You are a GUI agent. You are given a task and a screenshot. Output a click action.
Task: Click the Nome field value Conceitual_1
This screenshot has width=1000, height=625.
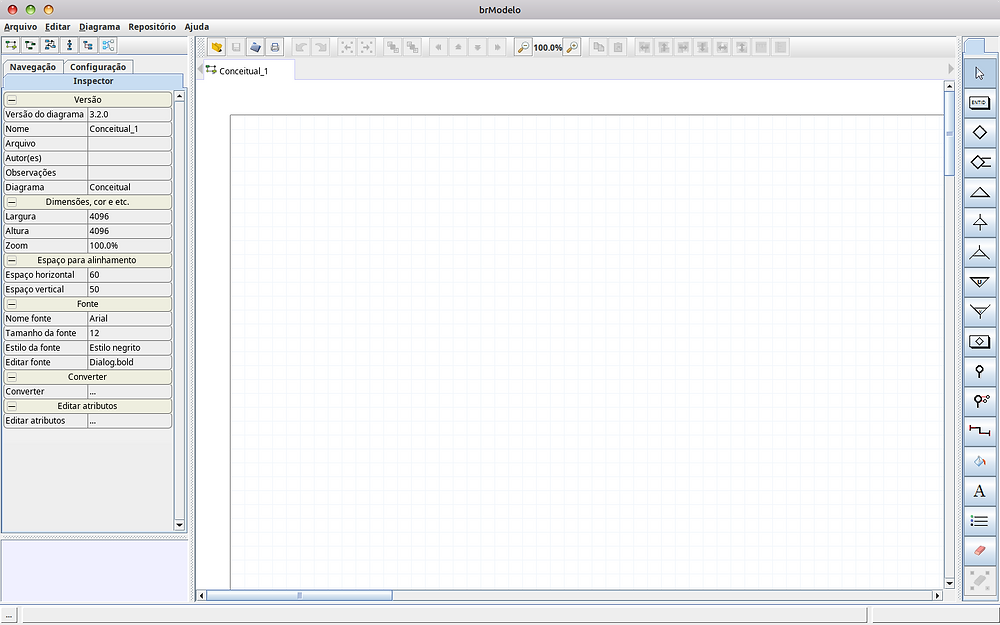tap(129, 129)
